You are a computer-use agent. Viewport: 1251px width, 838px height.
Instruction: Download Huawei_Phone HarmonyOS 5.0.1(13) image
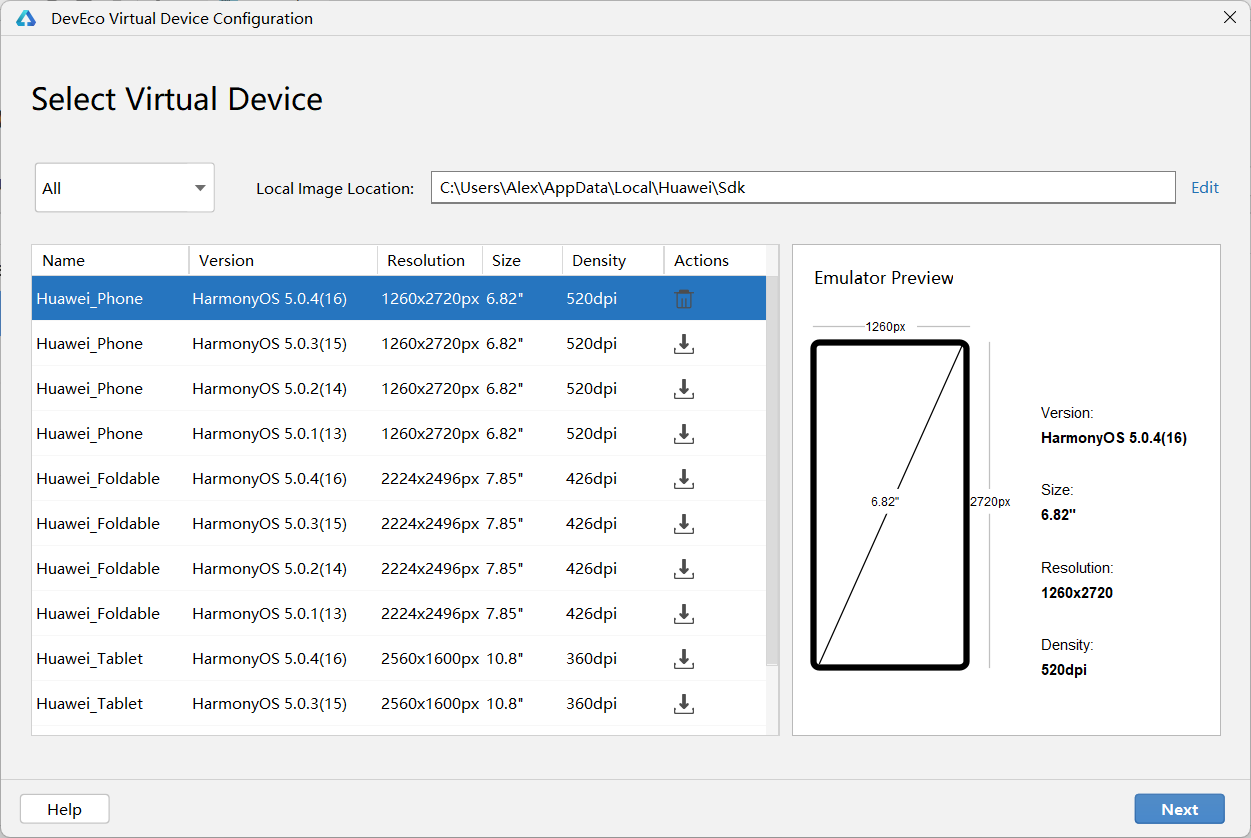click(684, 434)
